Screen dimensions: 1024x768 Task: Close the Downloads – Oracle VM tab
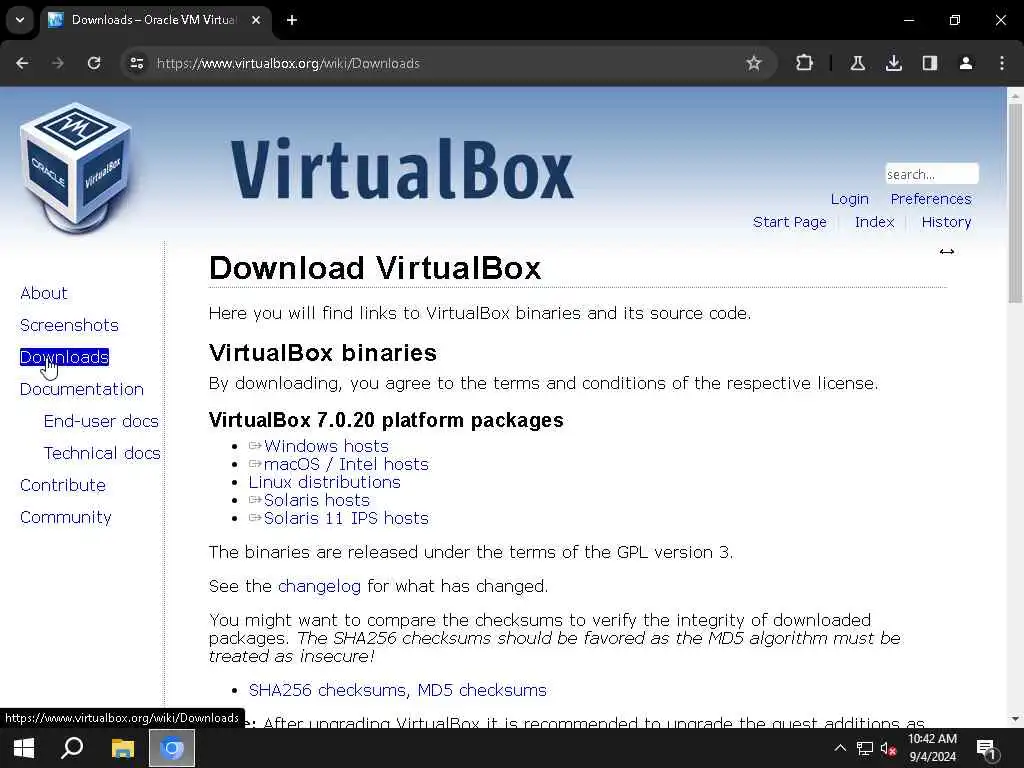(256, 20)
